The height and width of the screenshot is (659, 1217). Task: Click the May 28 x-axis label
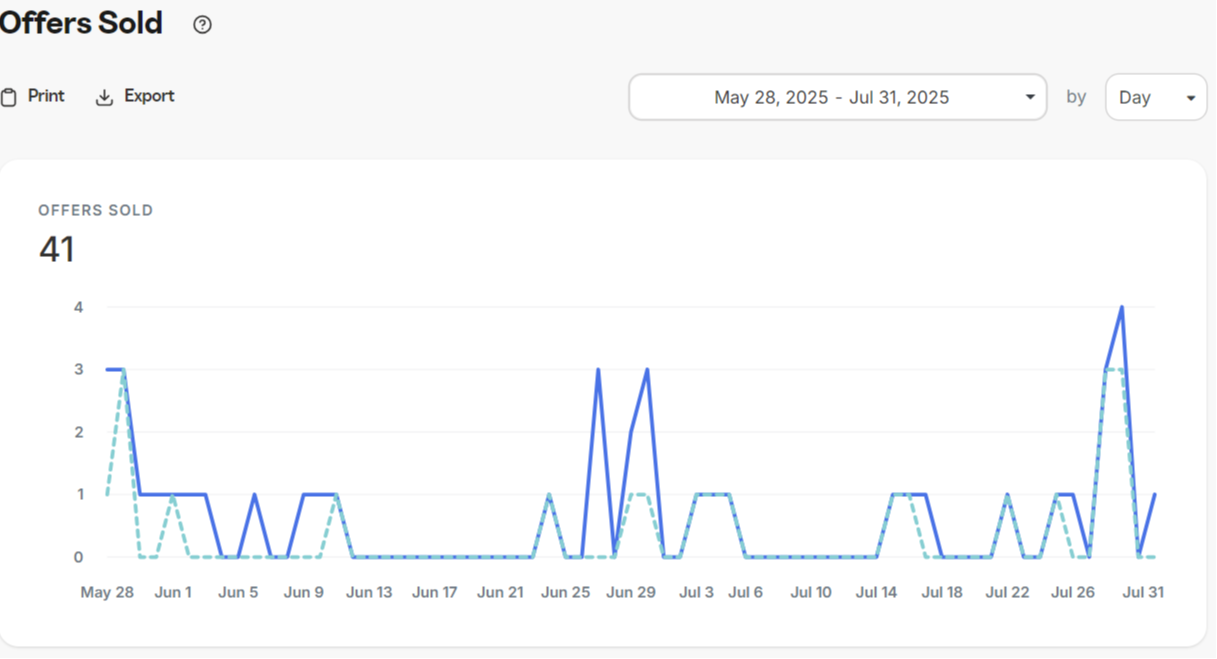pyautogui.click(x=107, y=592)
